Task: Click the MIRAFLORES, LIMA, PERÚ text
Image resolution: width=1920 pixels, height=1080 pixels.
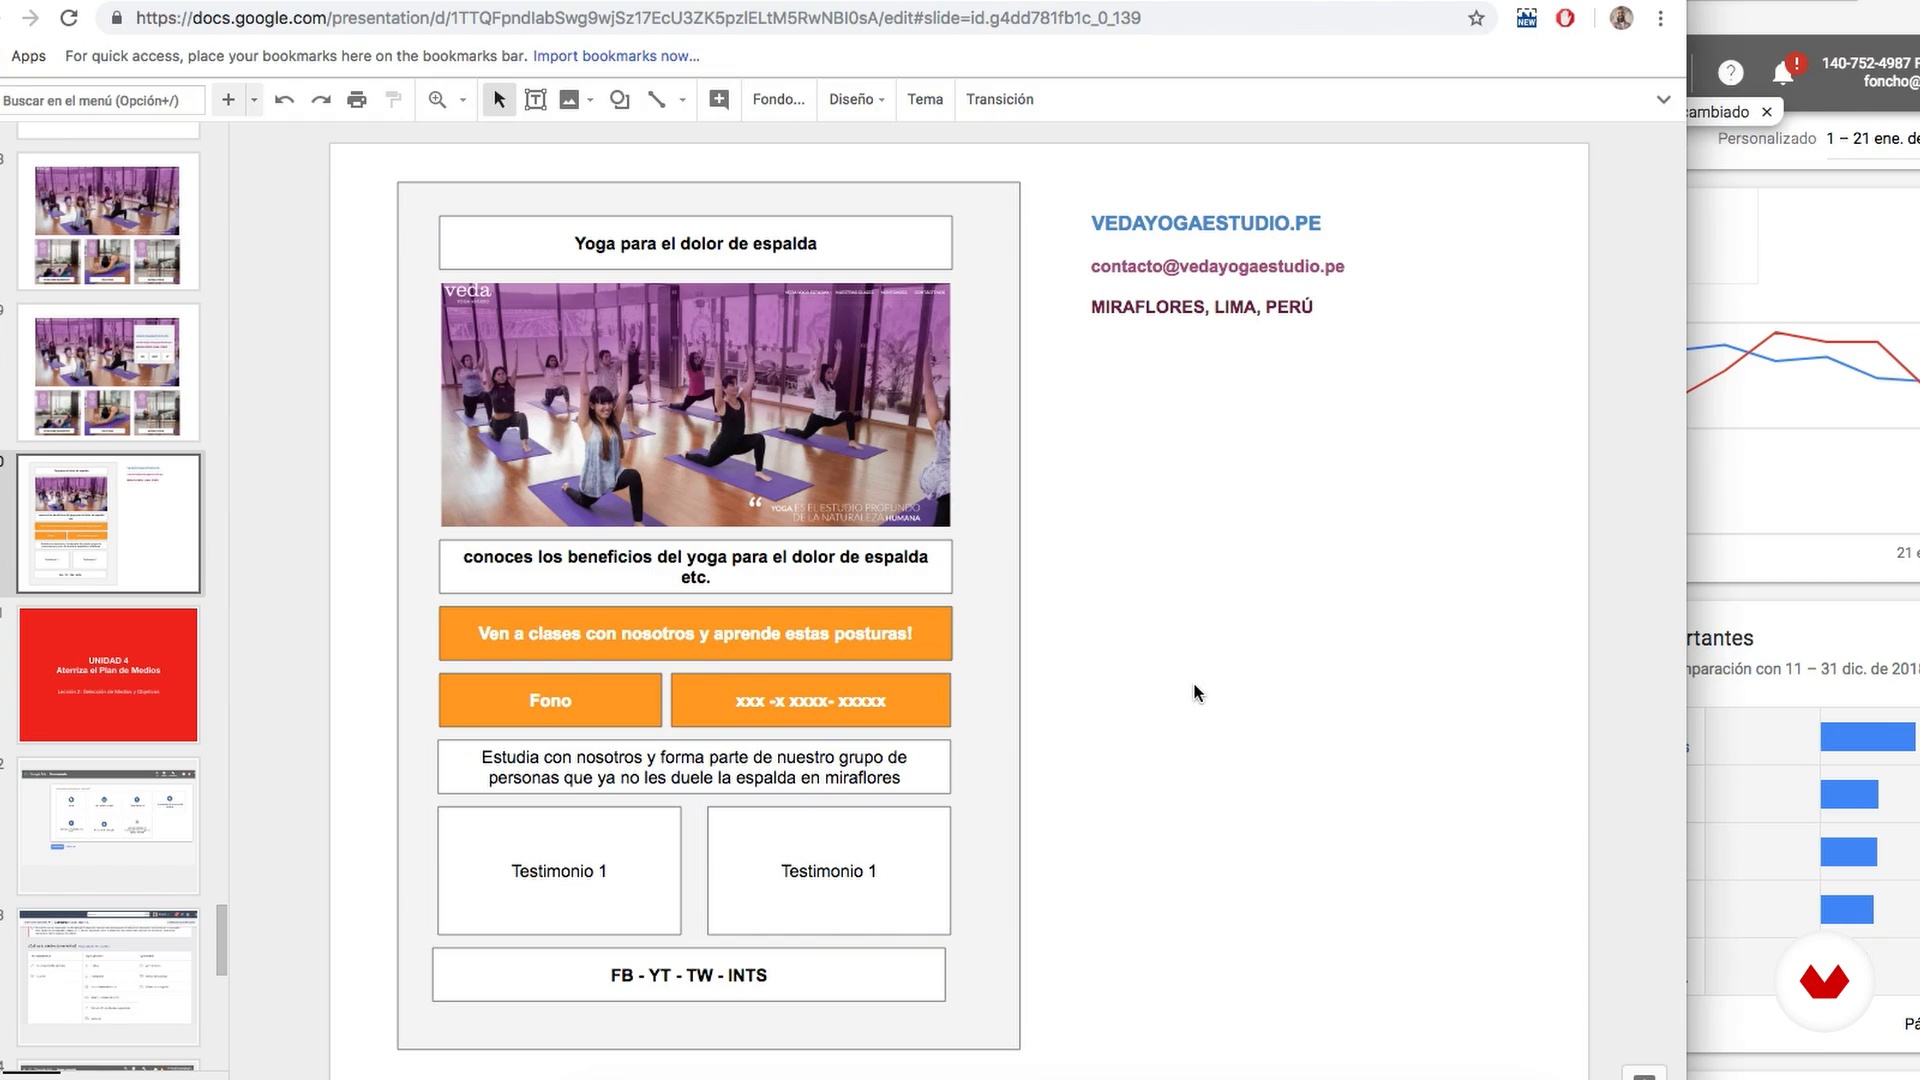Action: (1201, 307)
